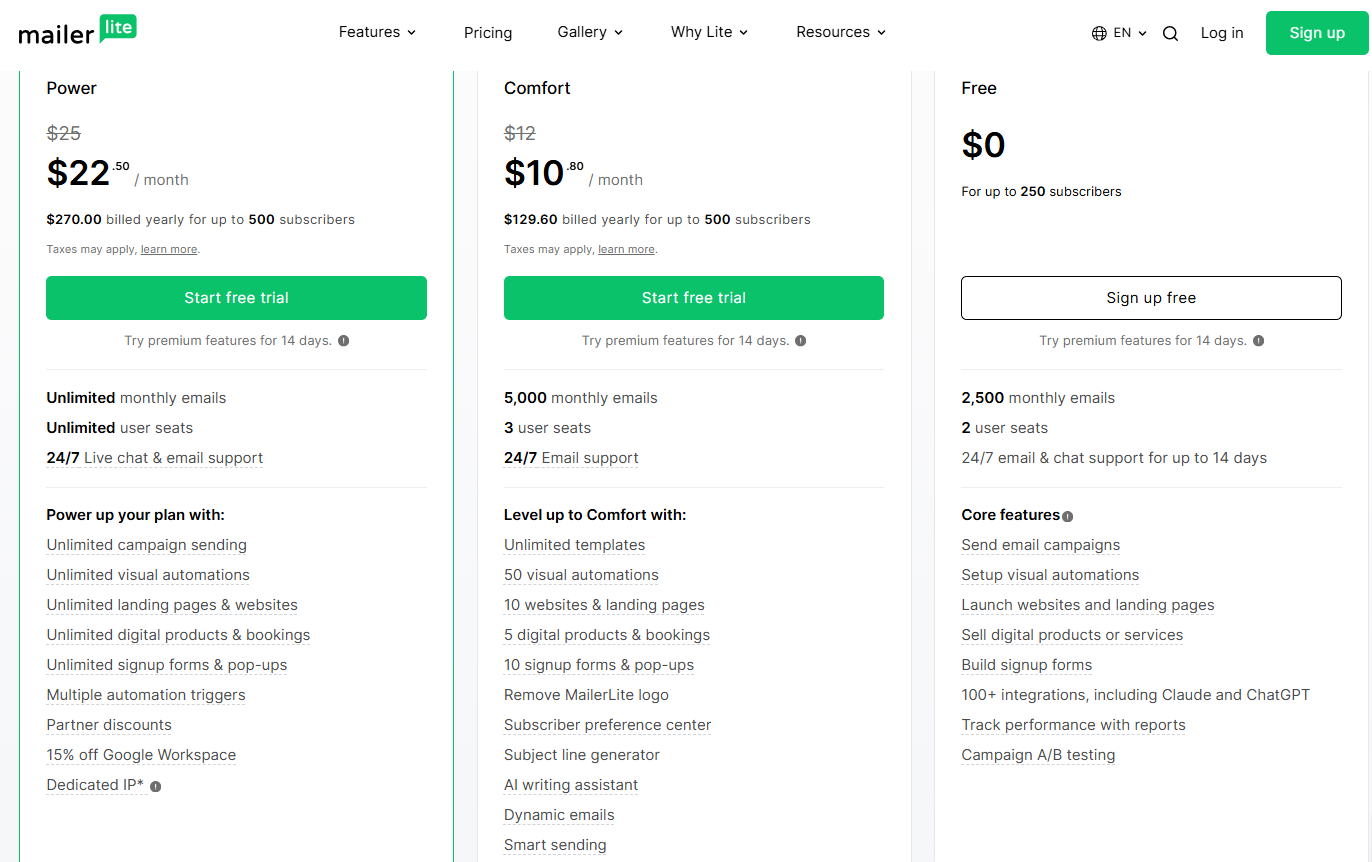
Task: Click 15% off Google Workspace
Action: pyautogui.click(x=141, y=755)
